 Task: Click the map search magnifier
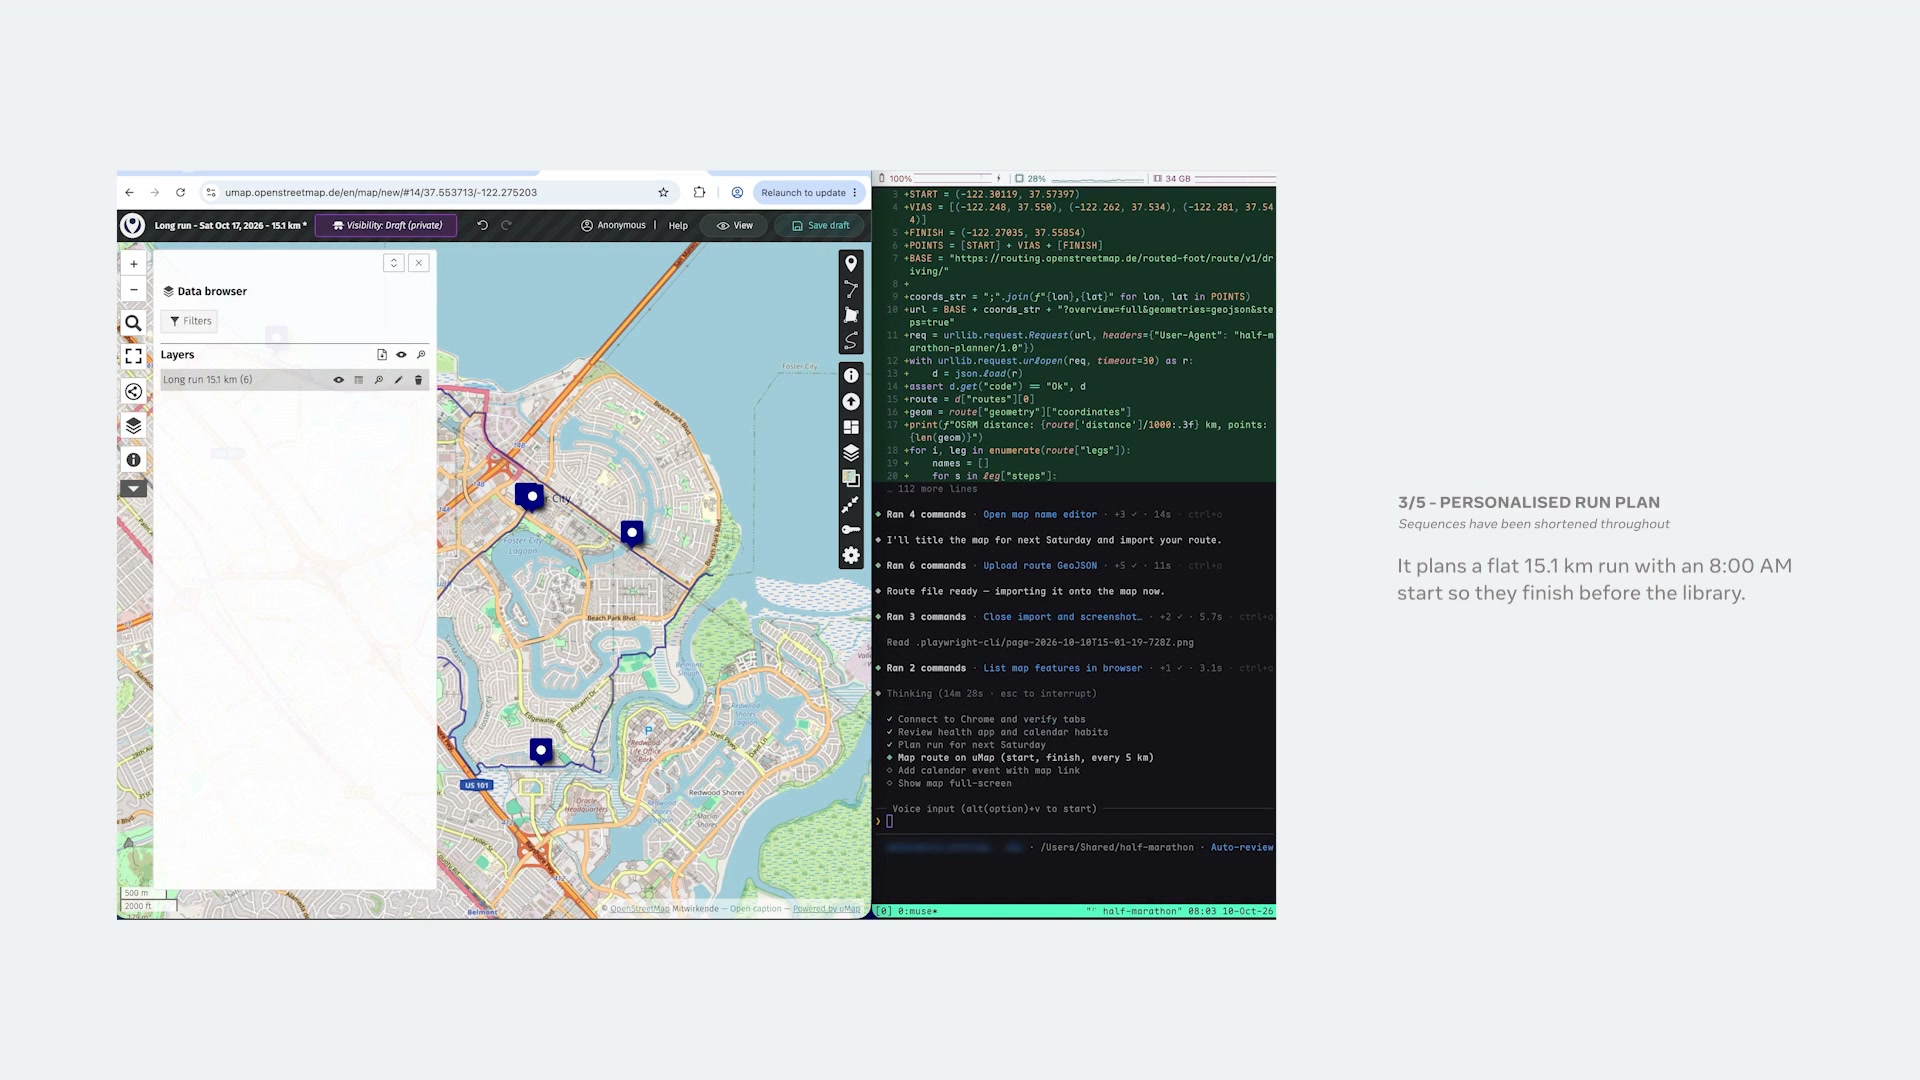click(133, 323)
